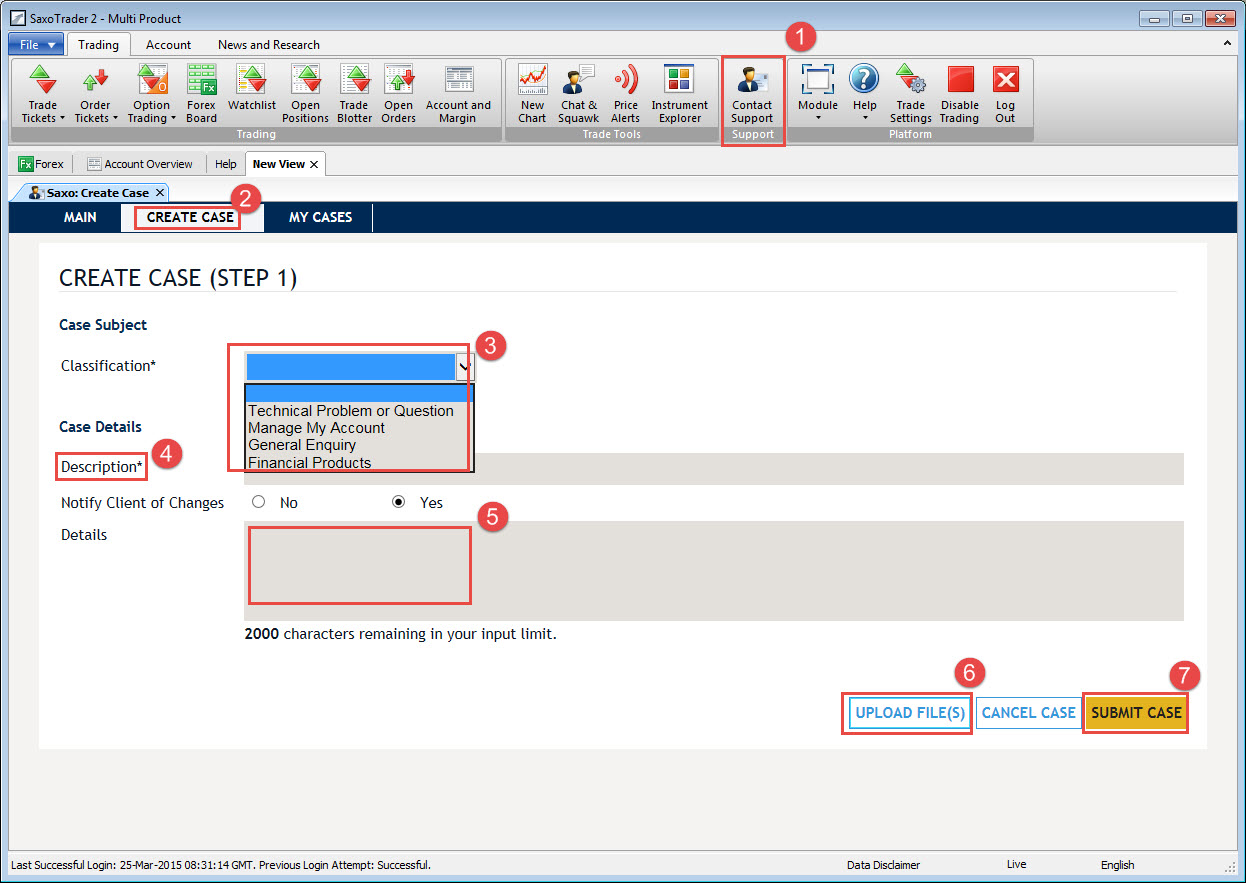This screenshot has width=1246, height=883.
Task: Click the SUBMIT CASE button
Action: [x=1136, y=713]
